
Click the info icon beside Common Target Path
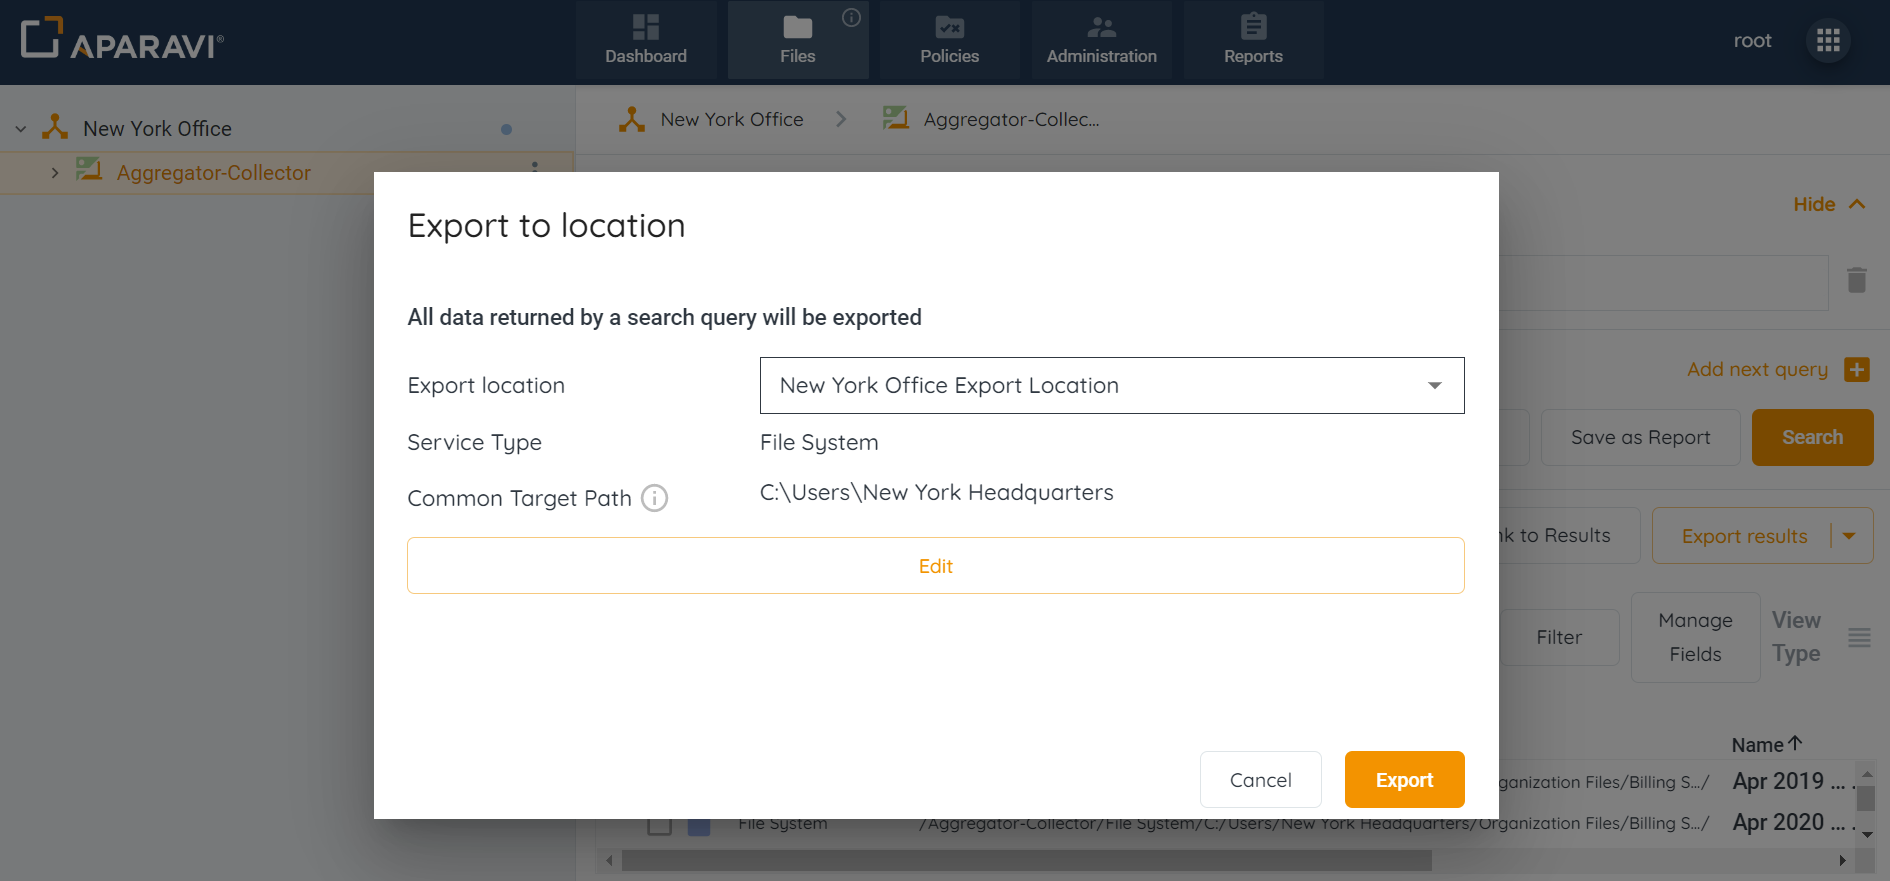pyautogui.click(x=654, y=498)
